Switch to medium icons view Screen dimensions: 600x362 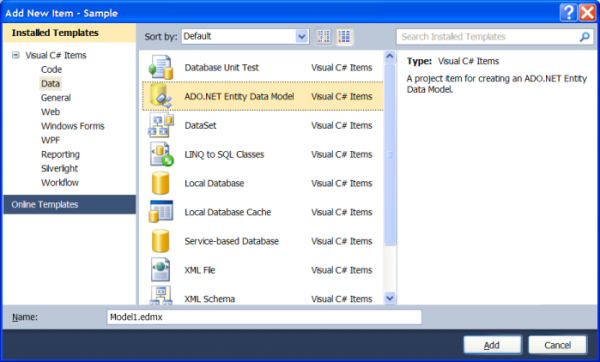(344, 37)
